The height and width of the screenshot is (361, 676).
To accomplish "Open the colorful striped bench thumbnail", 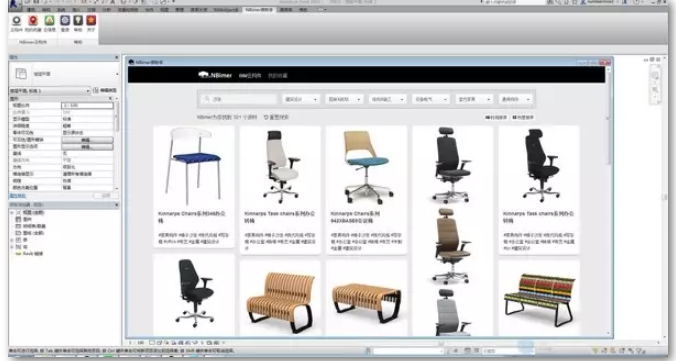I will (x=539, y=300).
